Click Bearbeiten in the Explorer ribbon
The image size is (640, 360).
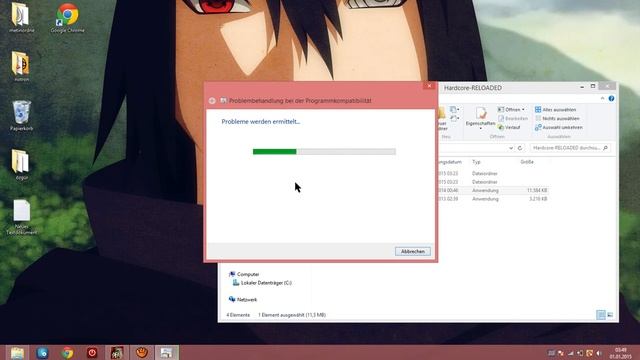513,118
